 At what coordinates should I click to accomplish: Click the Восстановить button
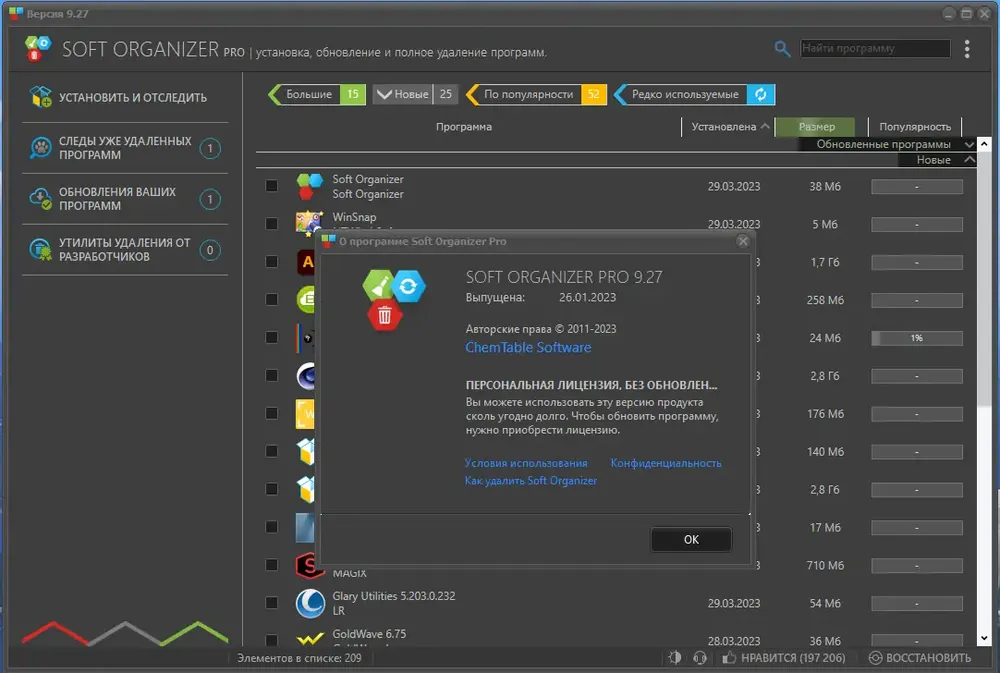tap(920, 658)
